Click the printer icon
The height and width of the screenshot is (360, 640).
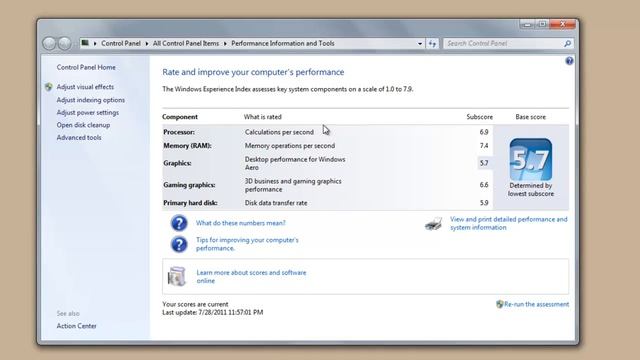click(433, 224)
